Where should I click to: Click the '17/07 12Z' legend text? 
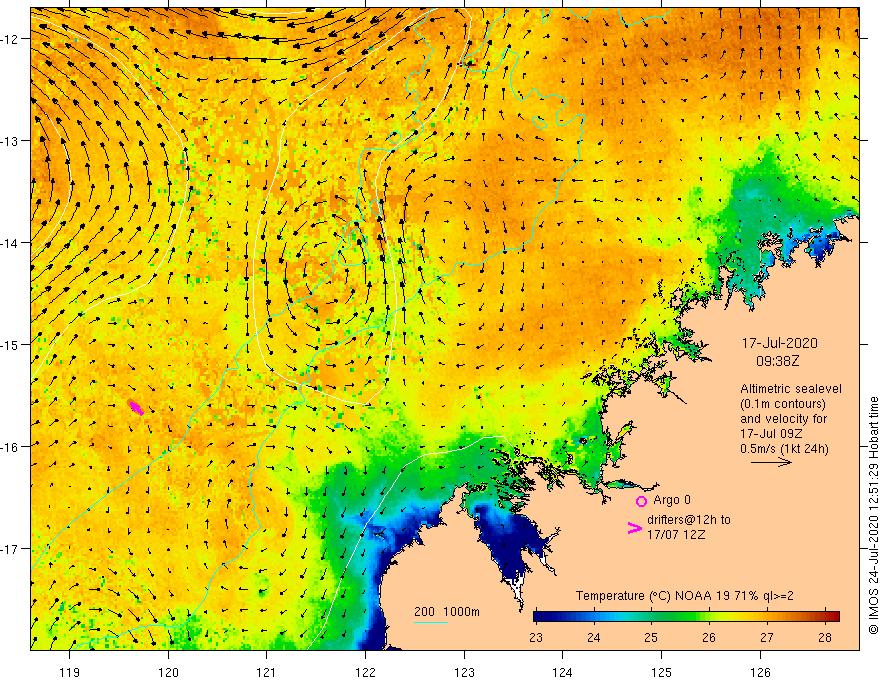(x=676, y=535)
